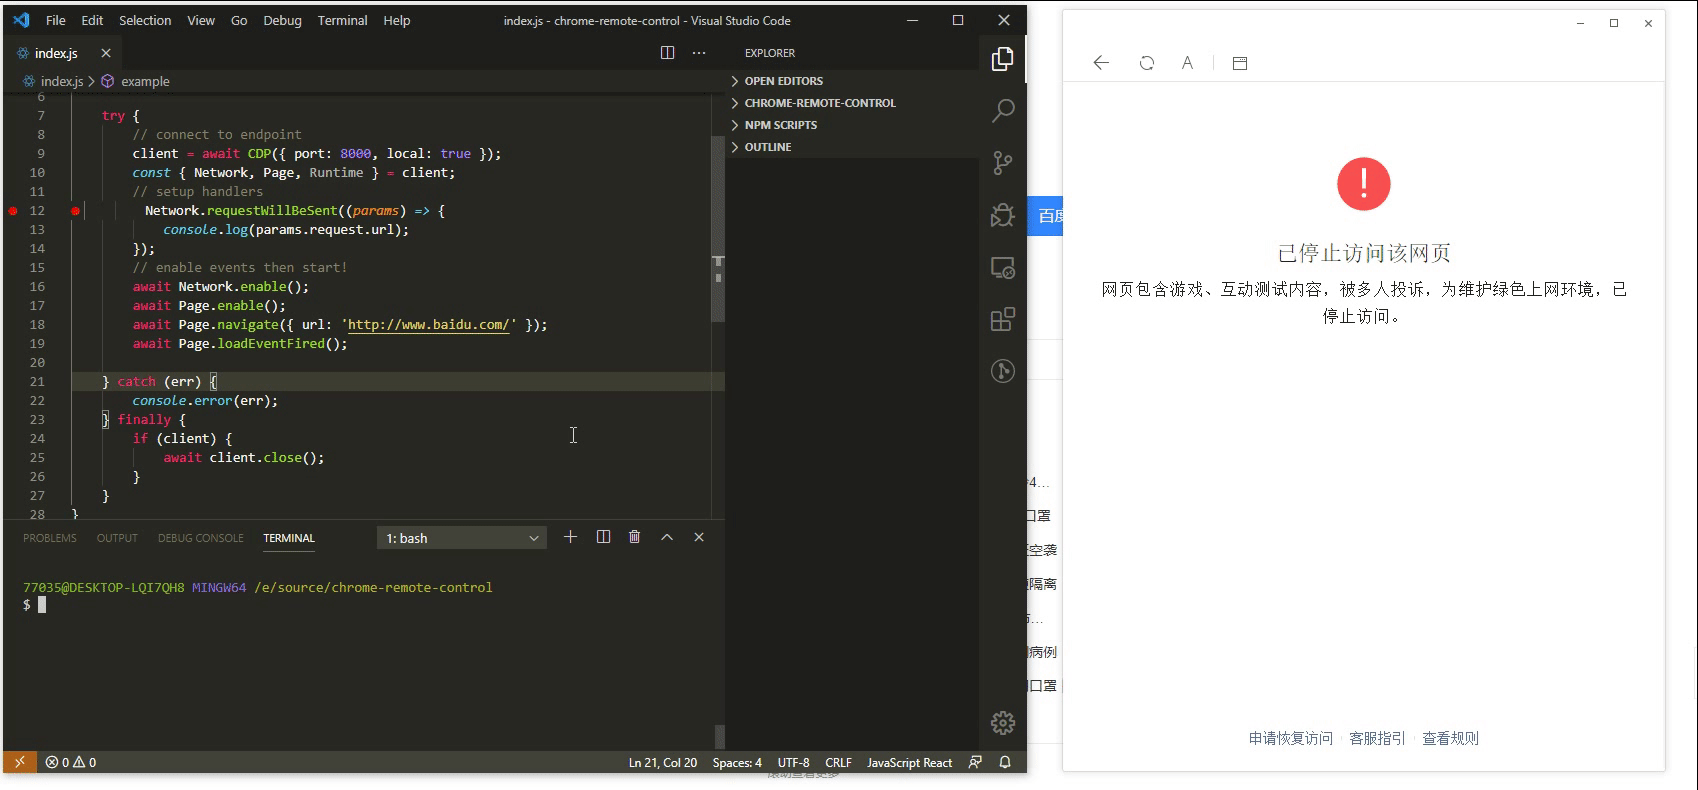This screenshot has width=1698, height=790.
Task: Click the terminal panel scrollbar thumb
Action: (x=719, y=736)
